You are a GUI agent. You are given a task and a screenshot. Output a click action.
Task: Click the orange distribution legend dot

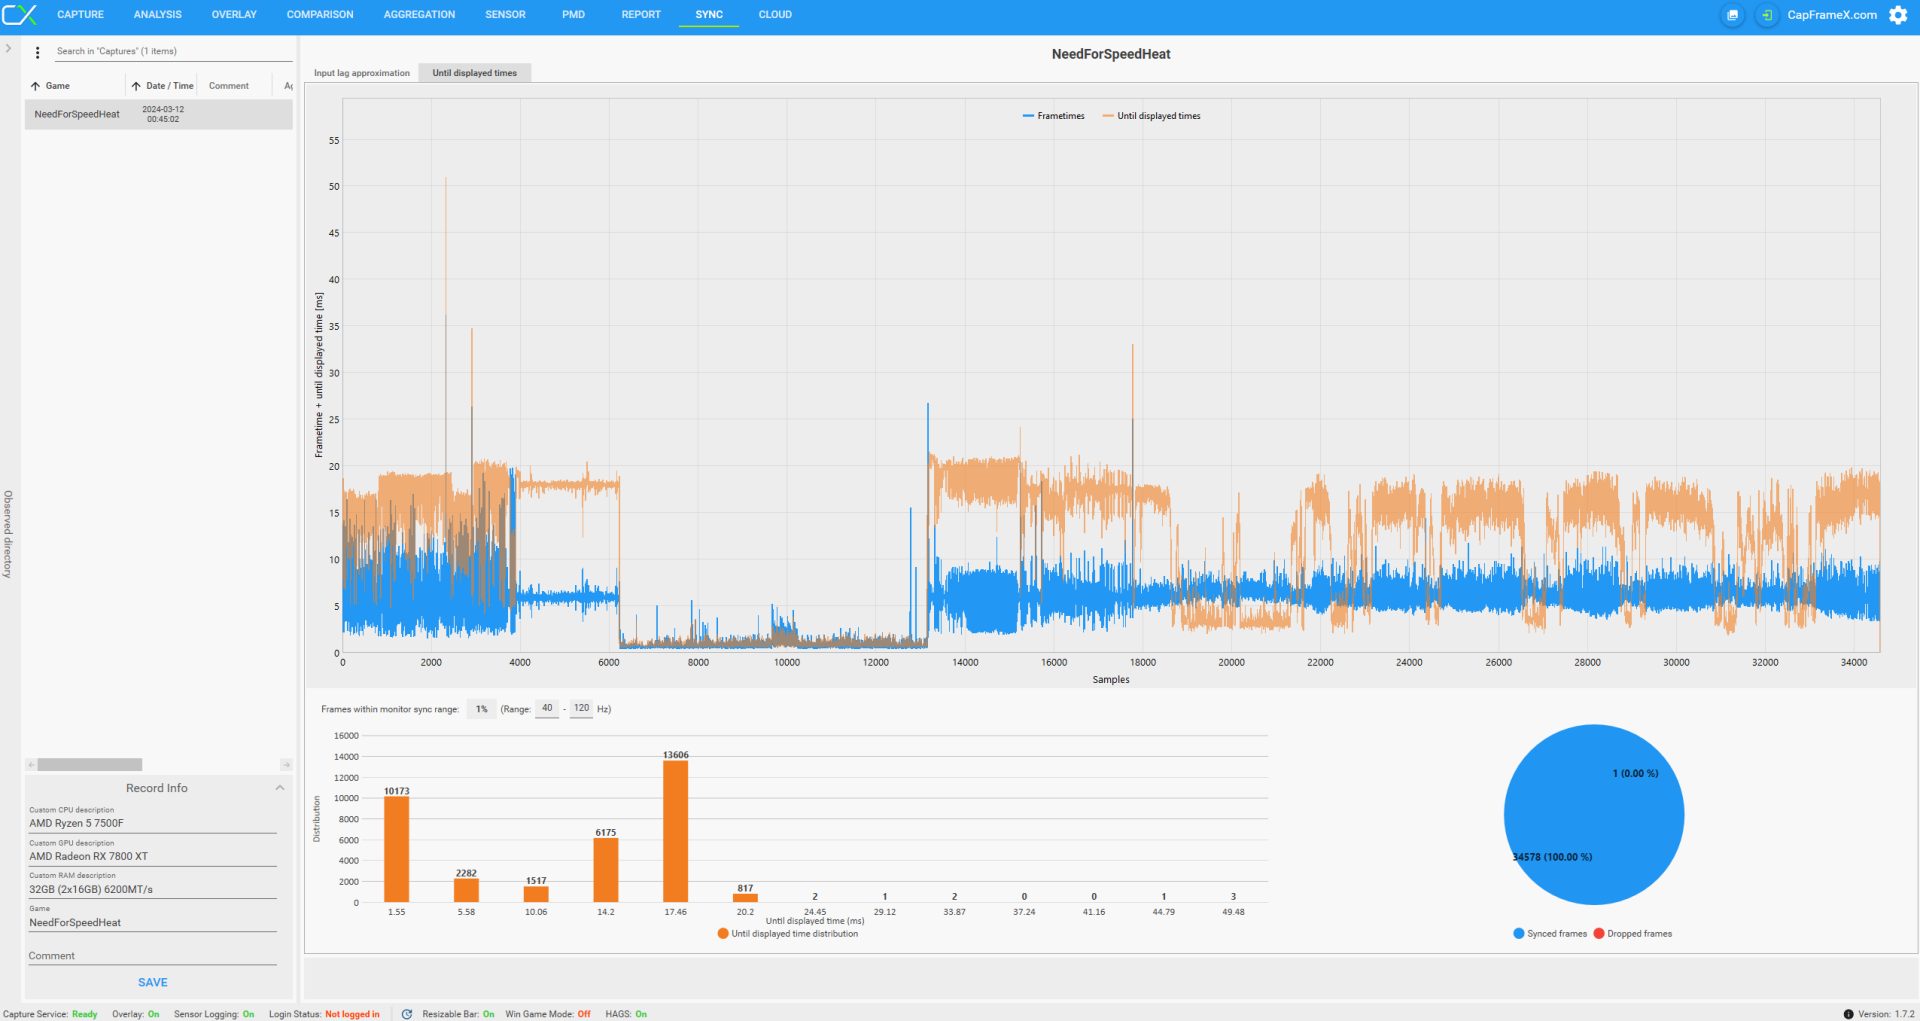click(x=723, y=934)
